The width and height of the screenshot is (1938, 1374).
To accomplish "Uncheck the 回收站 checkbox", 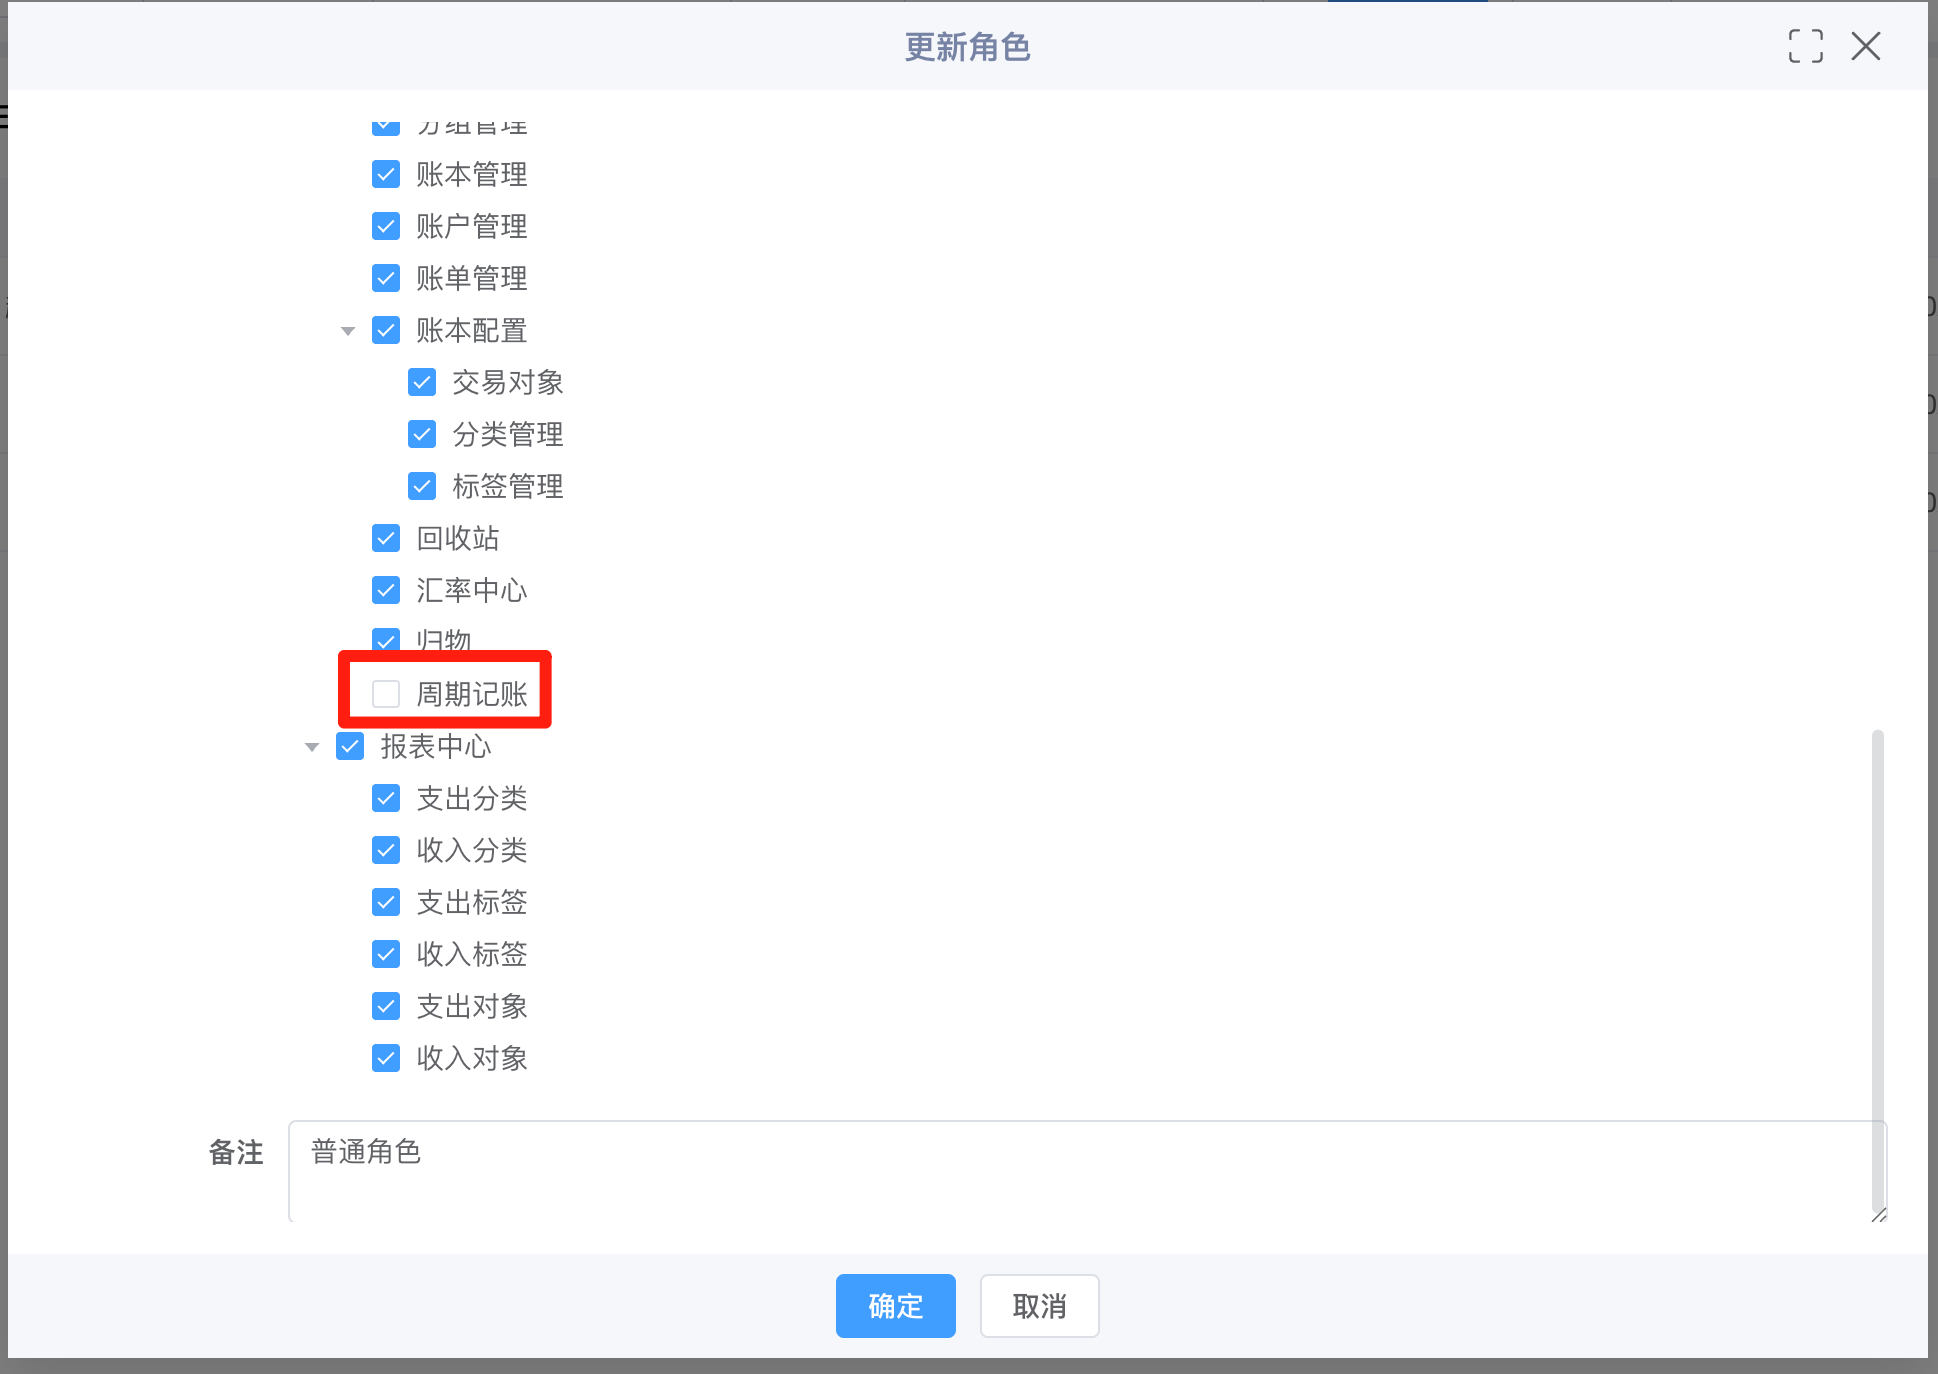I will 386,538.
